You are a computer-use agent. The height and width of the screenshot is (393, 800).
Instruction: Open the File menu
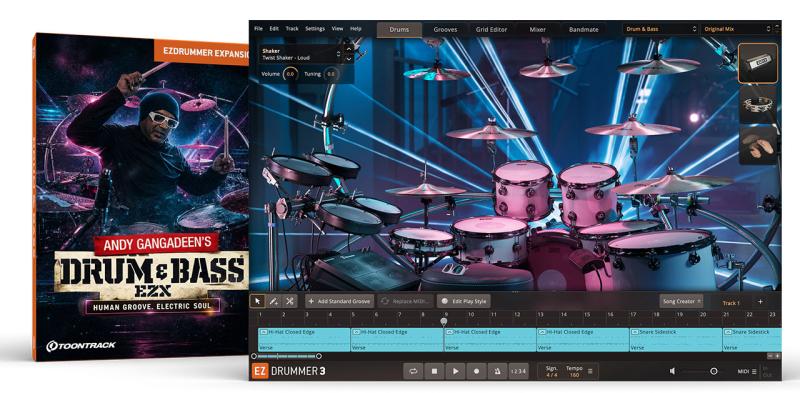point(258,29)
